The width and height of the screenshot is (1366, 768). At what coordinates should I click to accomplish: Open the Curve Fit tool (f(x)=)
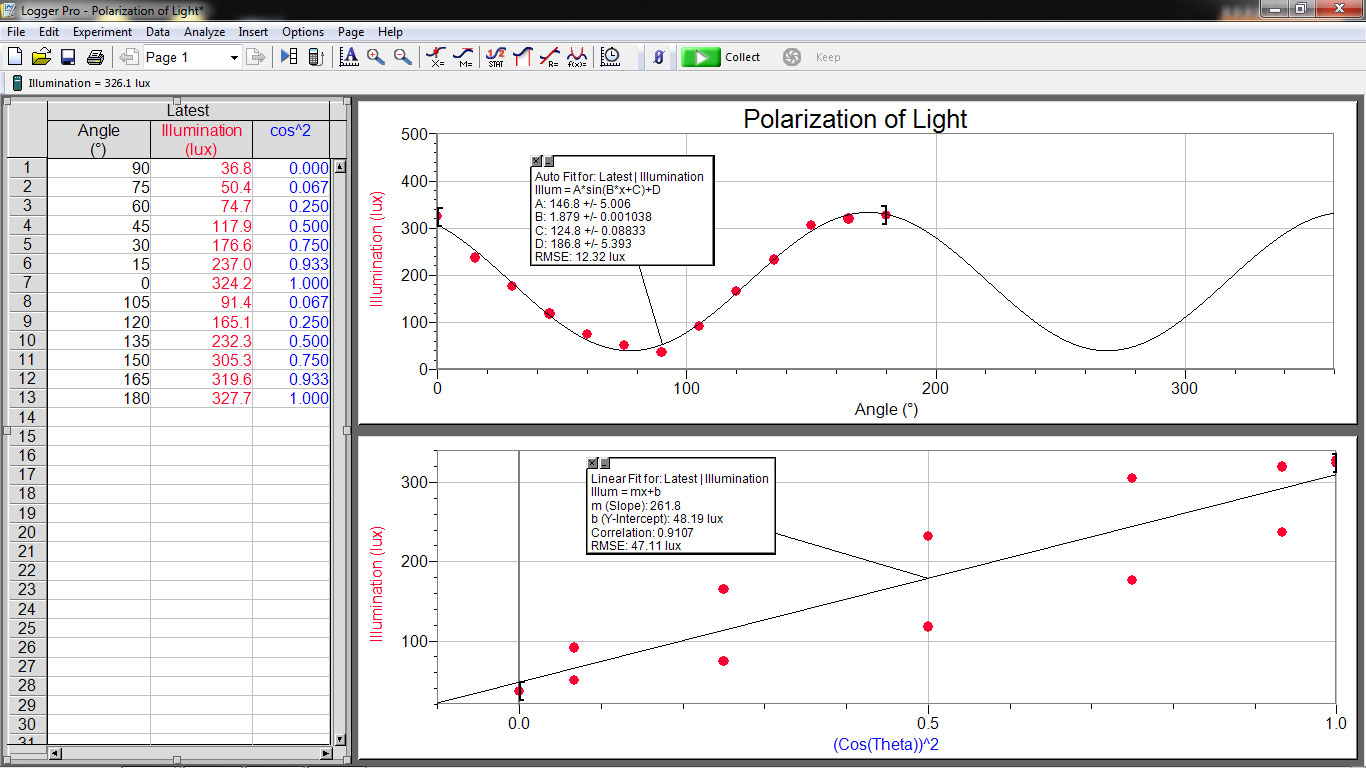pyautogui.click(x=576, y=57)
